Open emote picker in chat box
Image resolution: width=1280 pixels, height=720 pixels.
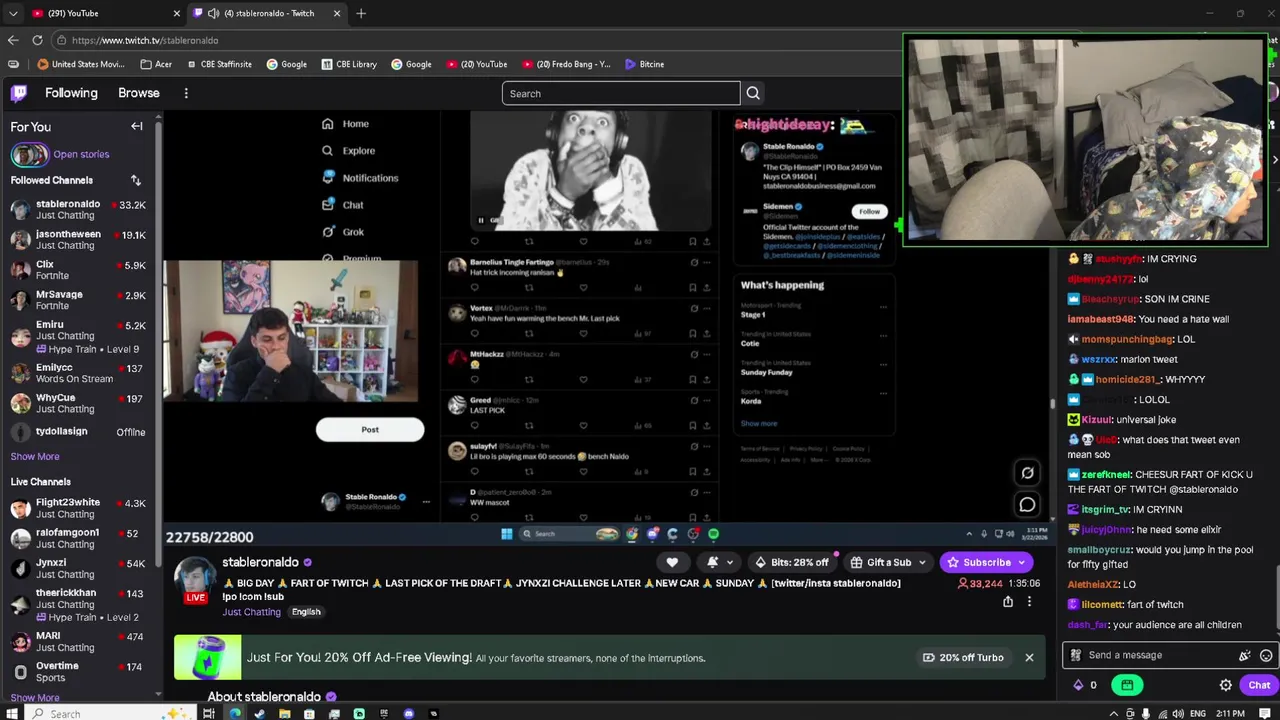(x=1266, y=656)
